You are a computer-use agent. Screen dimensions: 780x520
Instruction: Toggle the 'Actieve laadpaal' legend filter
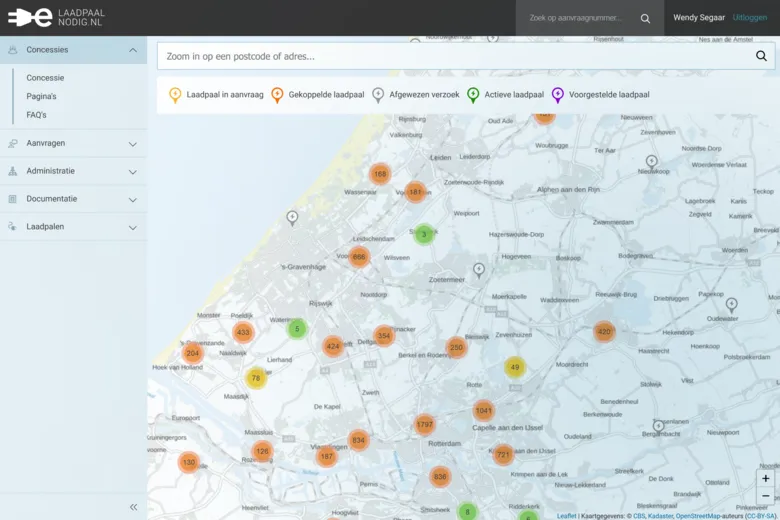pos(506,95)
